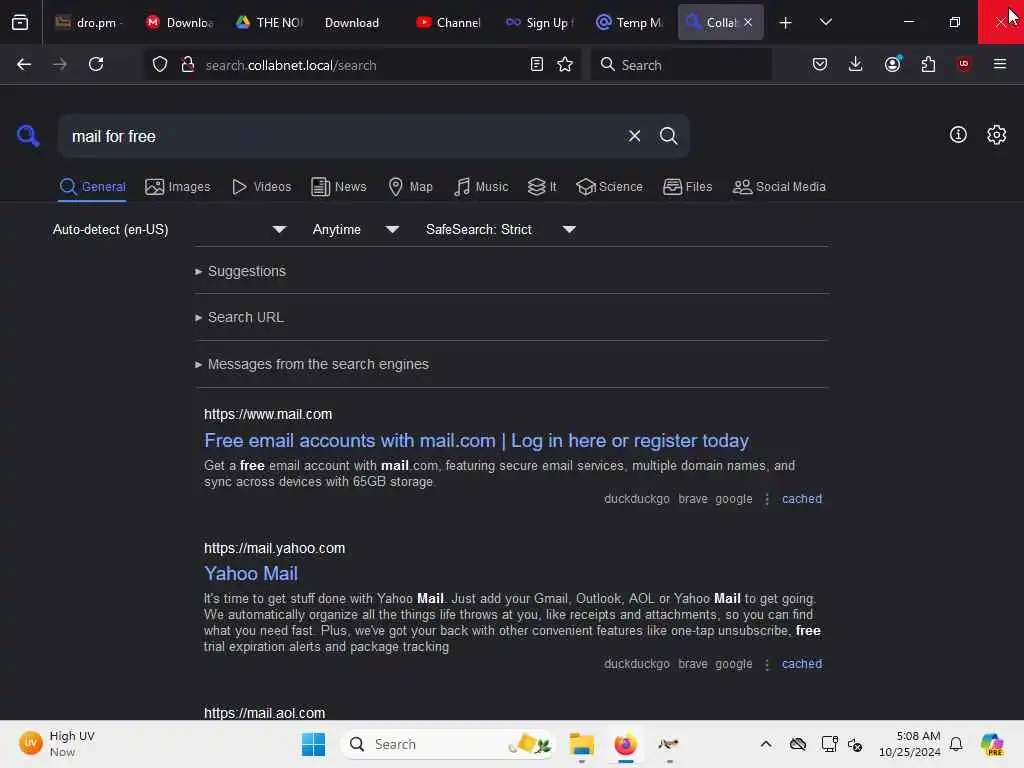Open the mail.com free email result link
Image resolution: width=1024 pixels, height=768 pixels.
click(x=476, y=441)
